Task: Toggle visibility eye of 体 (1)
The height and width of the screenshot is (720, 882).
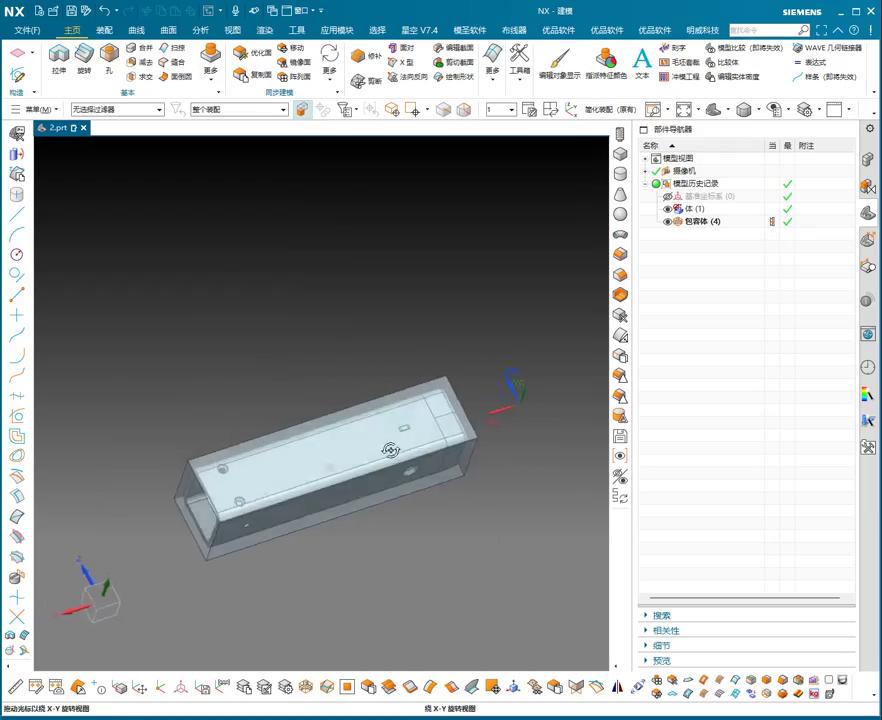Action: point(668,209)
